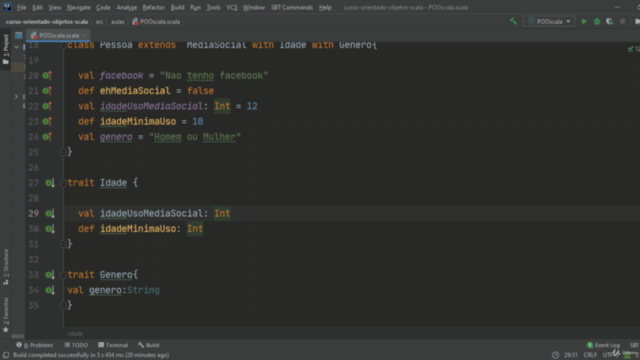Screen dimensions: 640x360
Task: Click implemented gutter icon on line 29
Action: coord(50,213)
